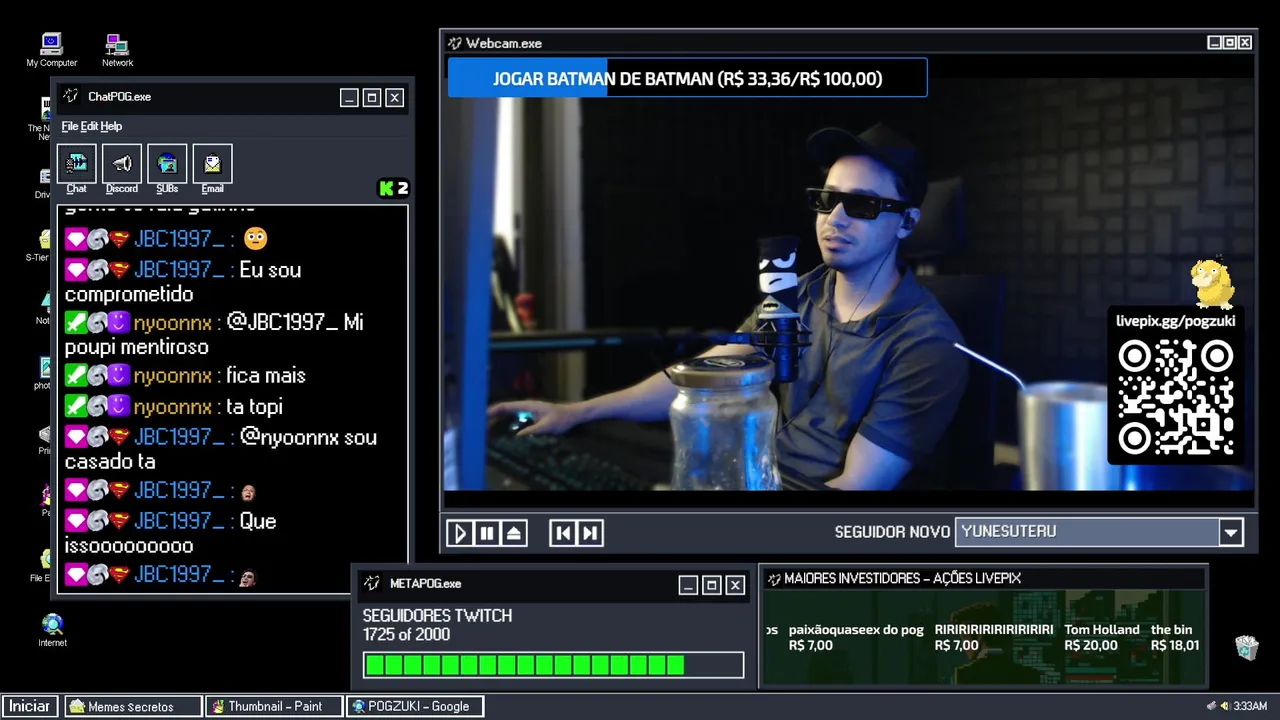Open the File menu in ChatPOG

point(70,126)
